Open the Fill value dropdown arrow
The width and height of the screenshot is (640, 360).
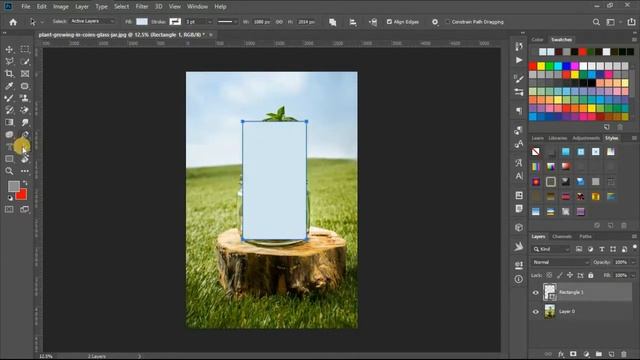click(633, 276)
